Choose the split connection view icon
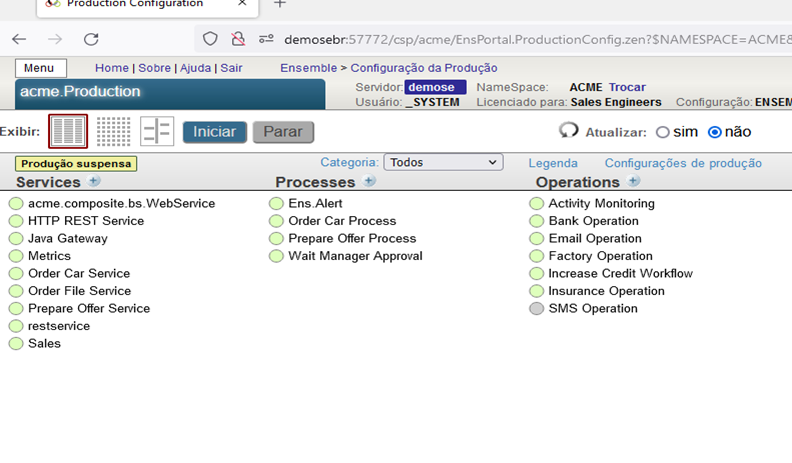Image resolution: width=792 pixels, height=463 pixels. (x=157, y=131)
